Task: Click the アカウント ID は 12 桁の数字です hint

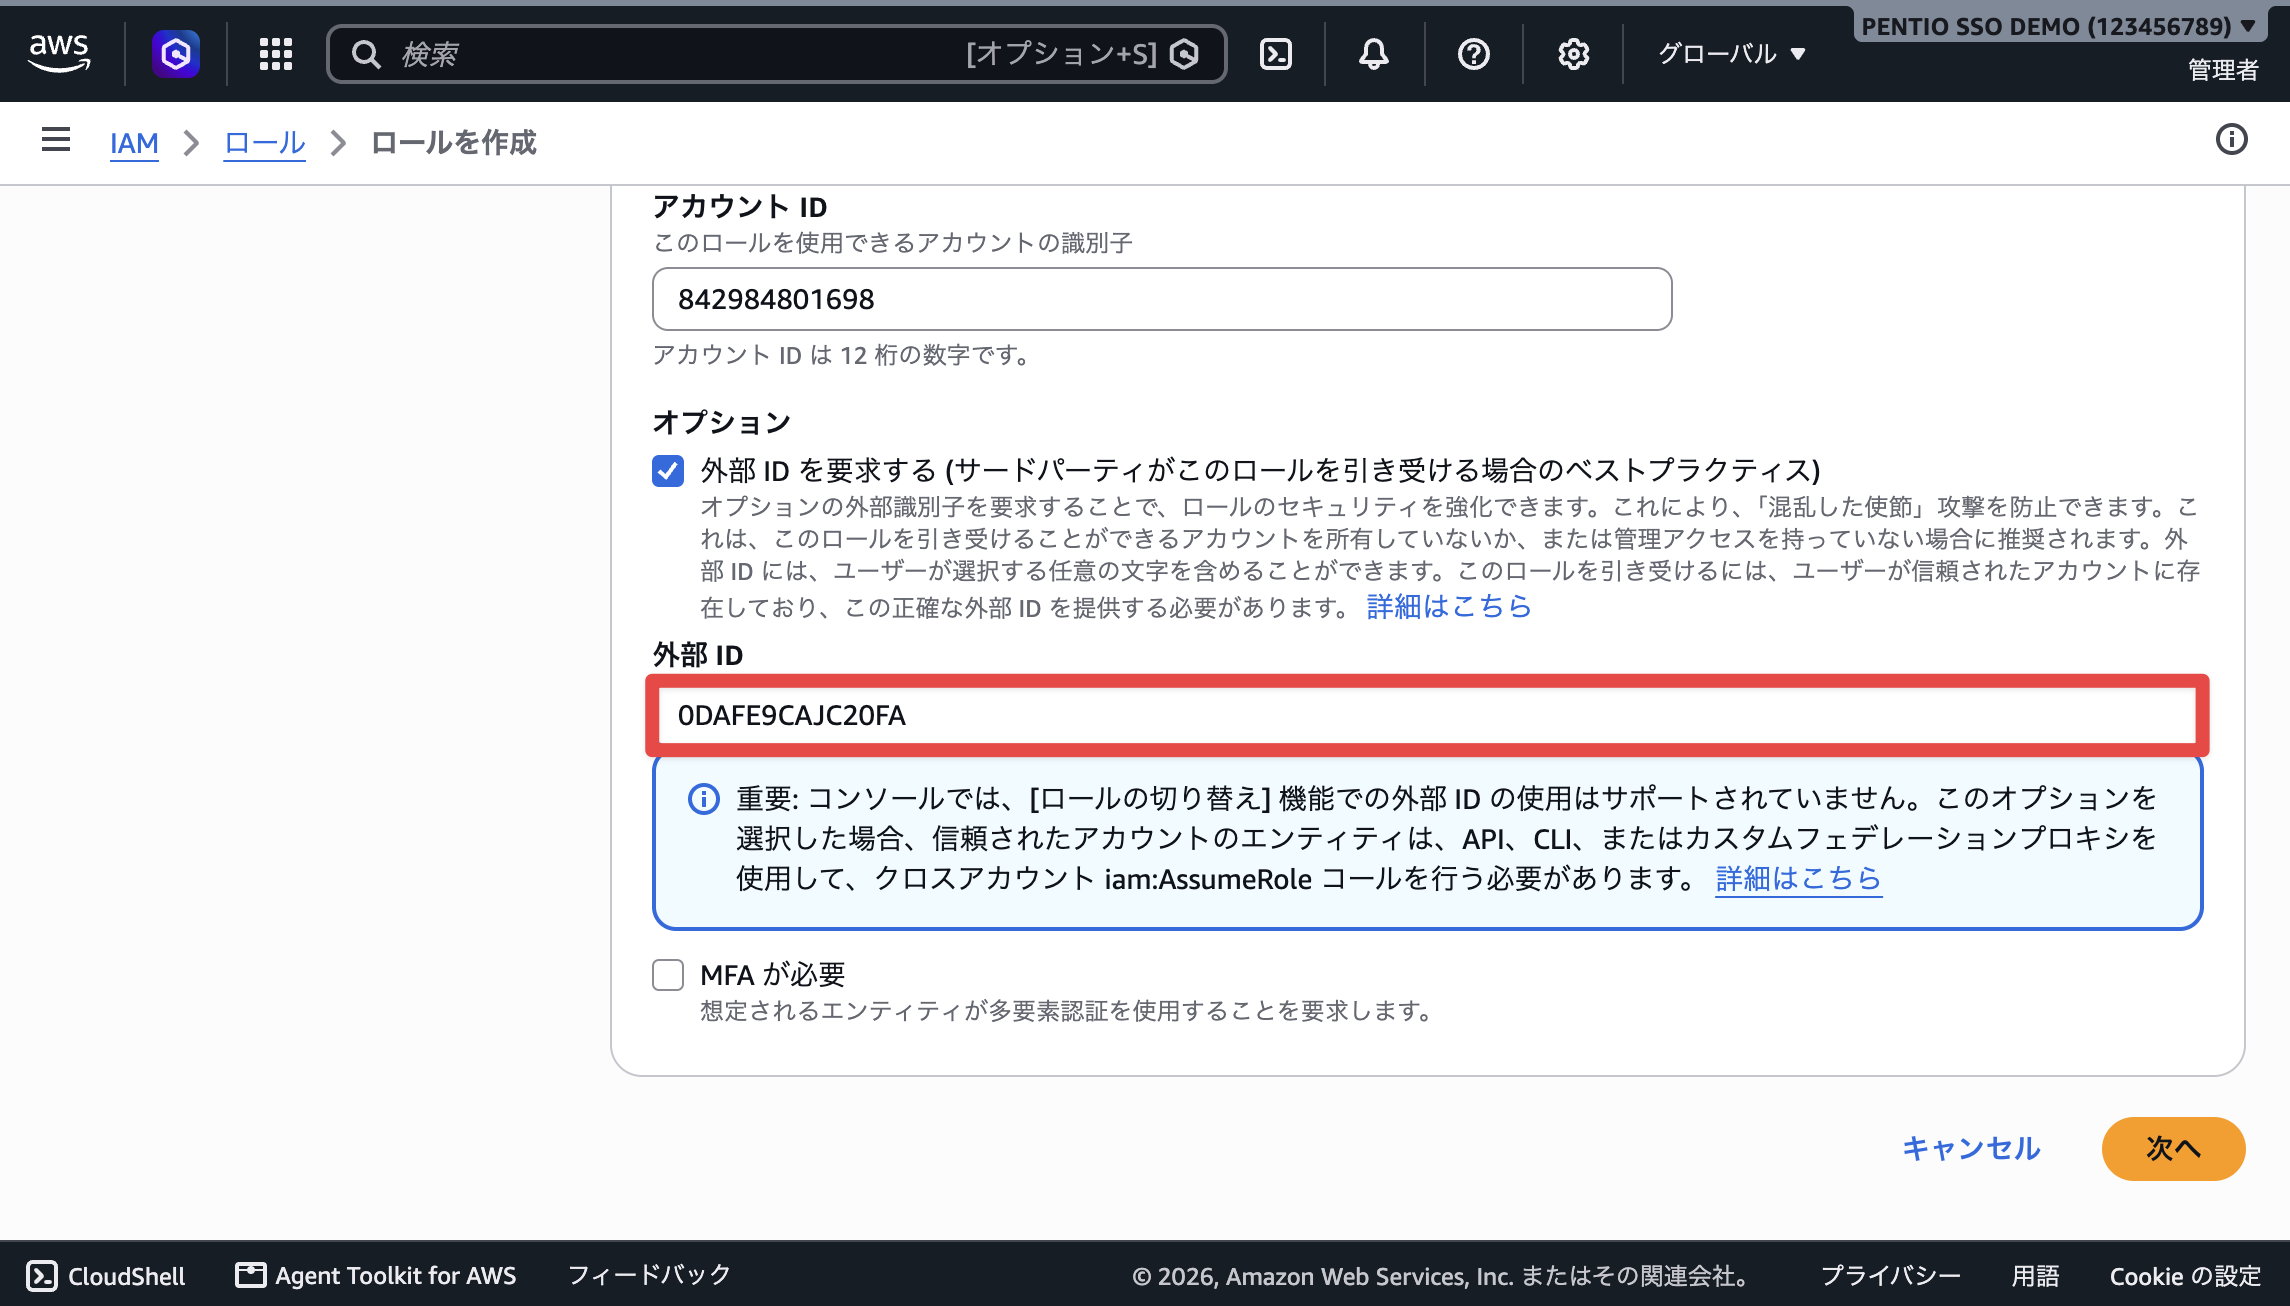Action: tap(844, 355)
